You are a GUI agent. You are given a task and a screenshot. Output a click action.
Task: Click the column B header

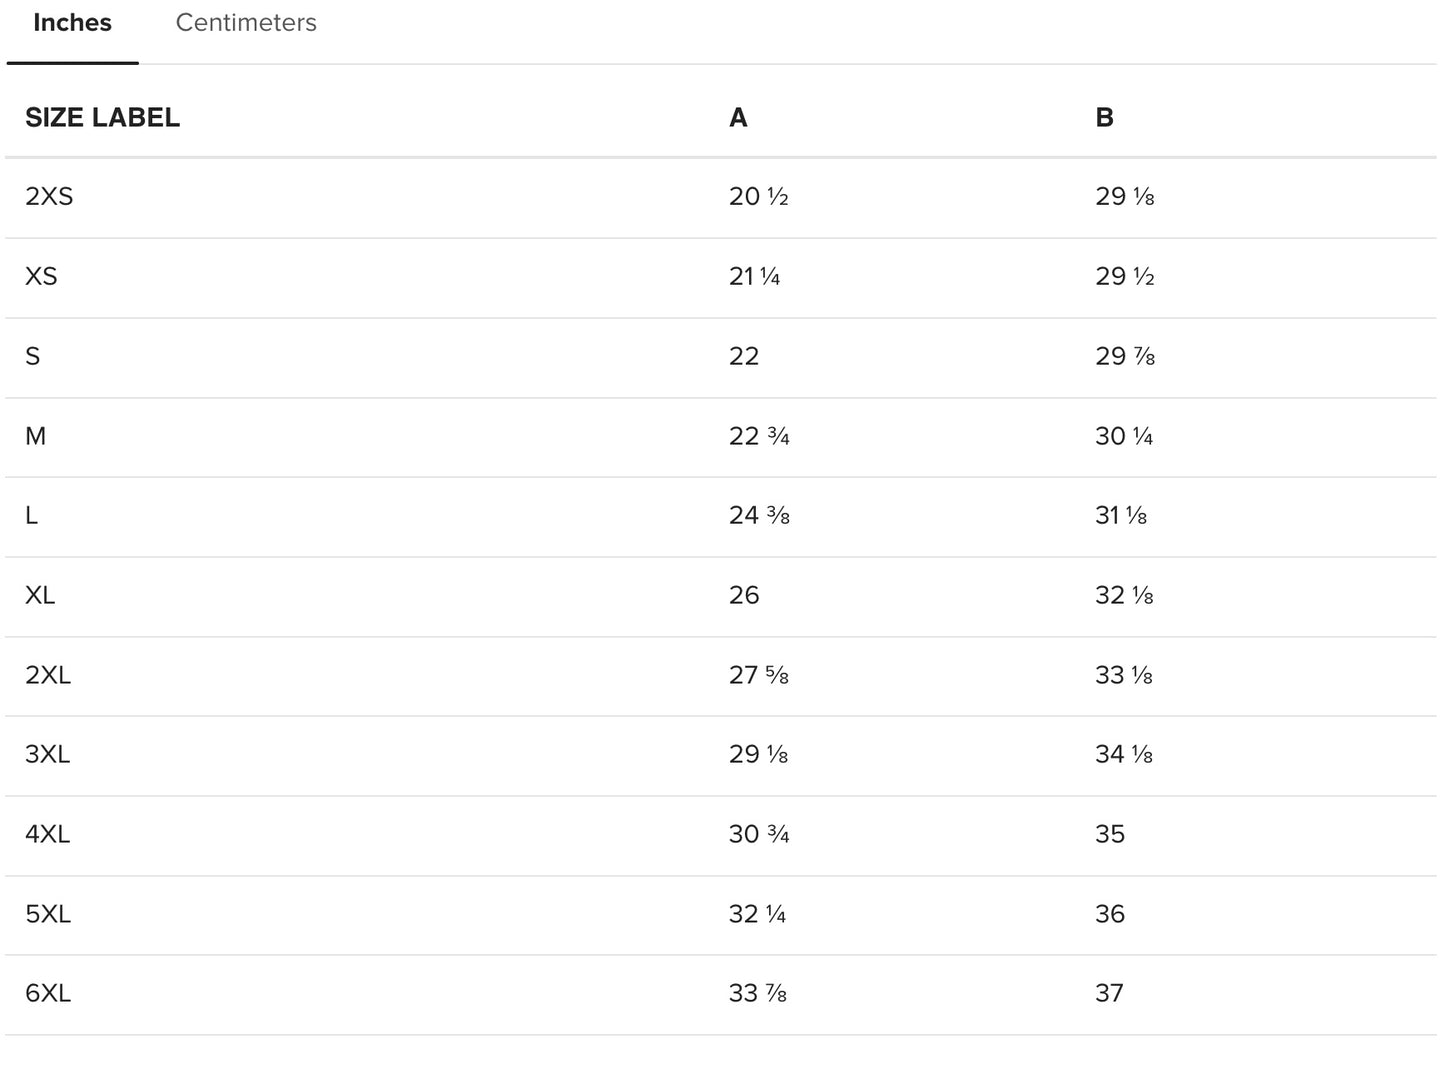(1104, 118)
